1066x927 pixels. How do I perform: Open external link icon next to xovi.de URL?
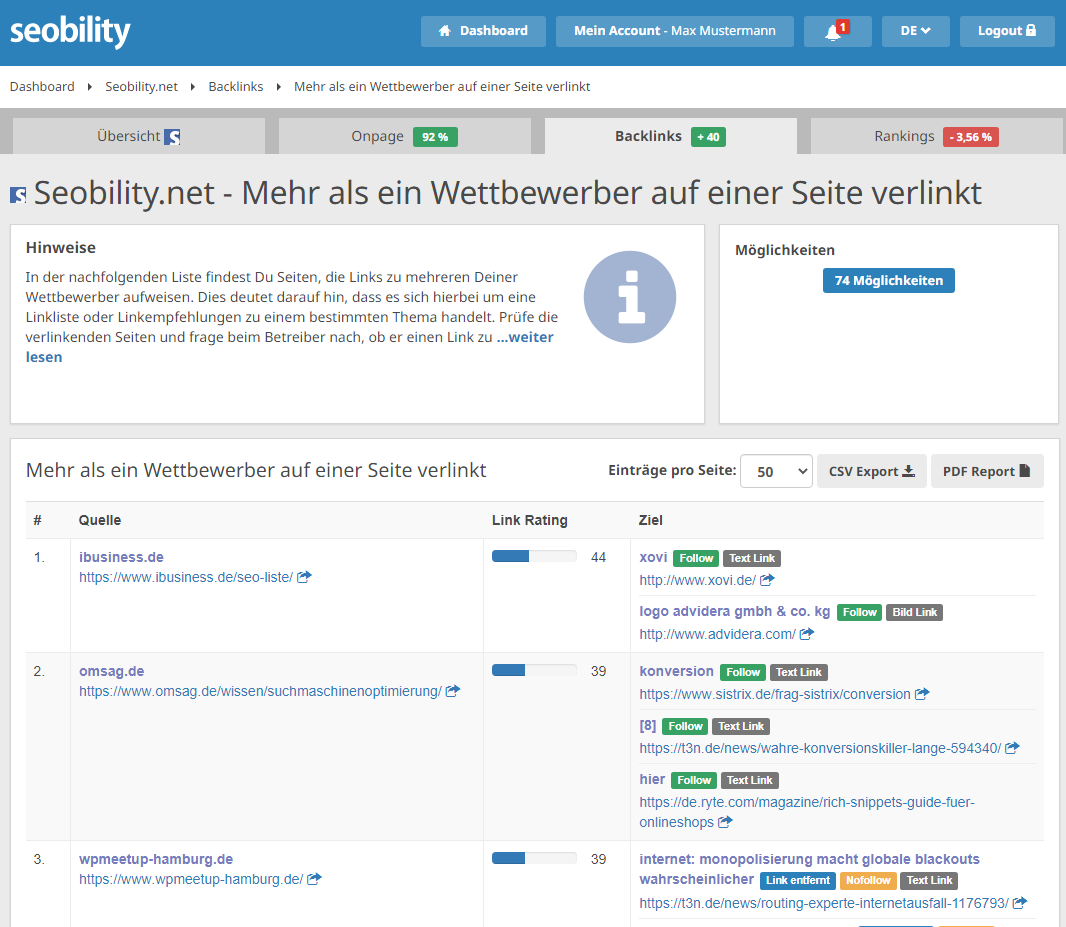(x=767, y=580)
